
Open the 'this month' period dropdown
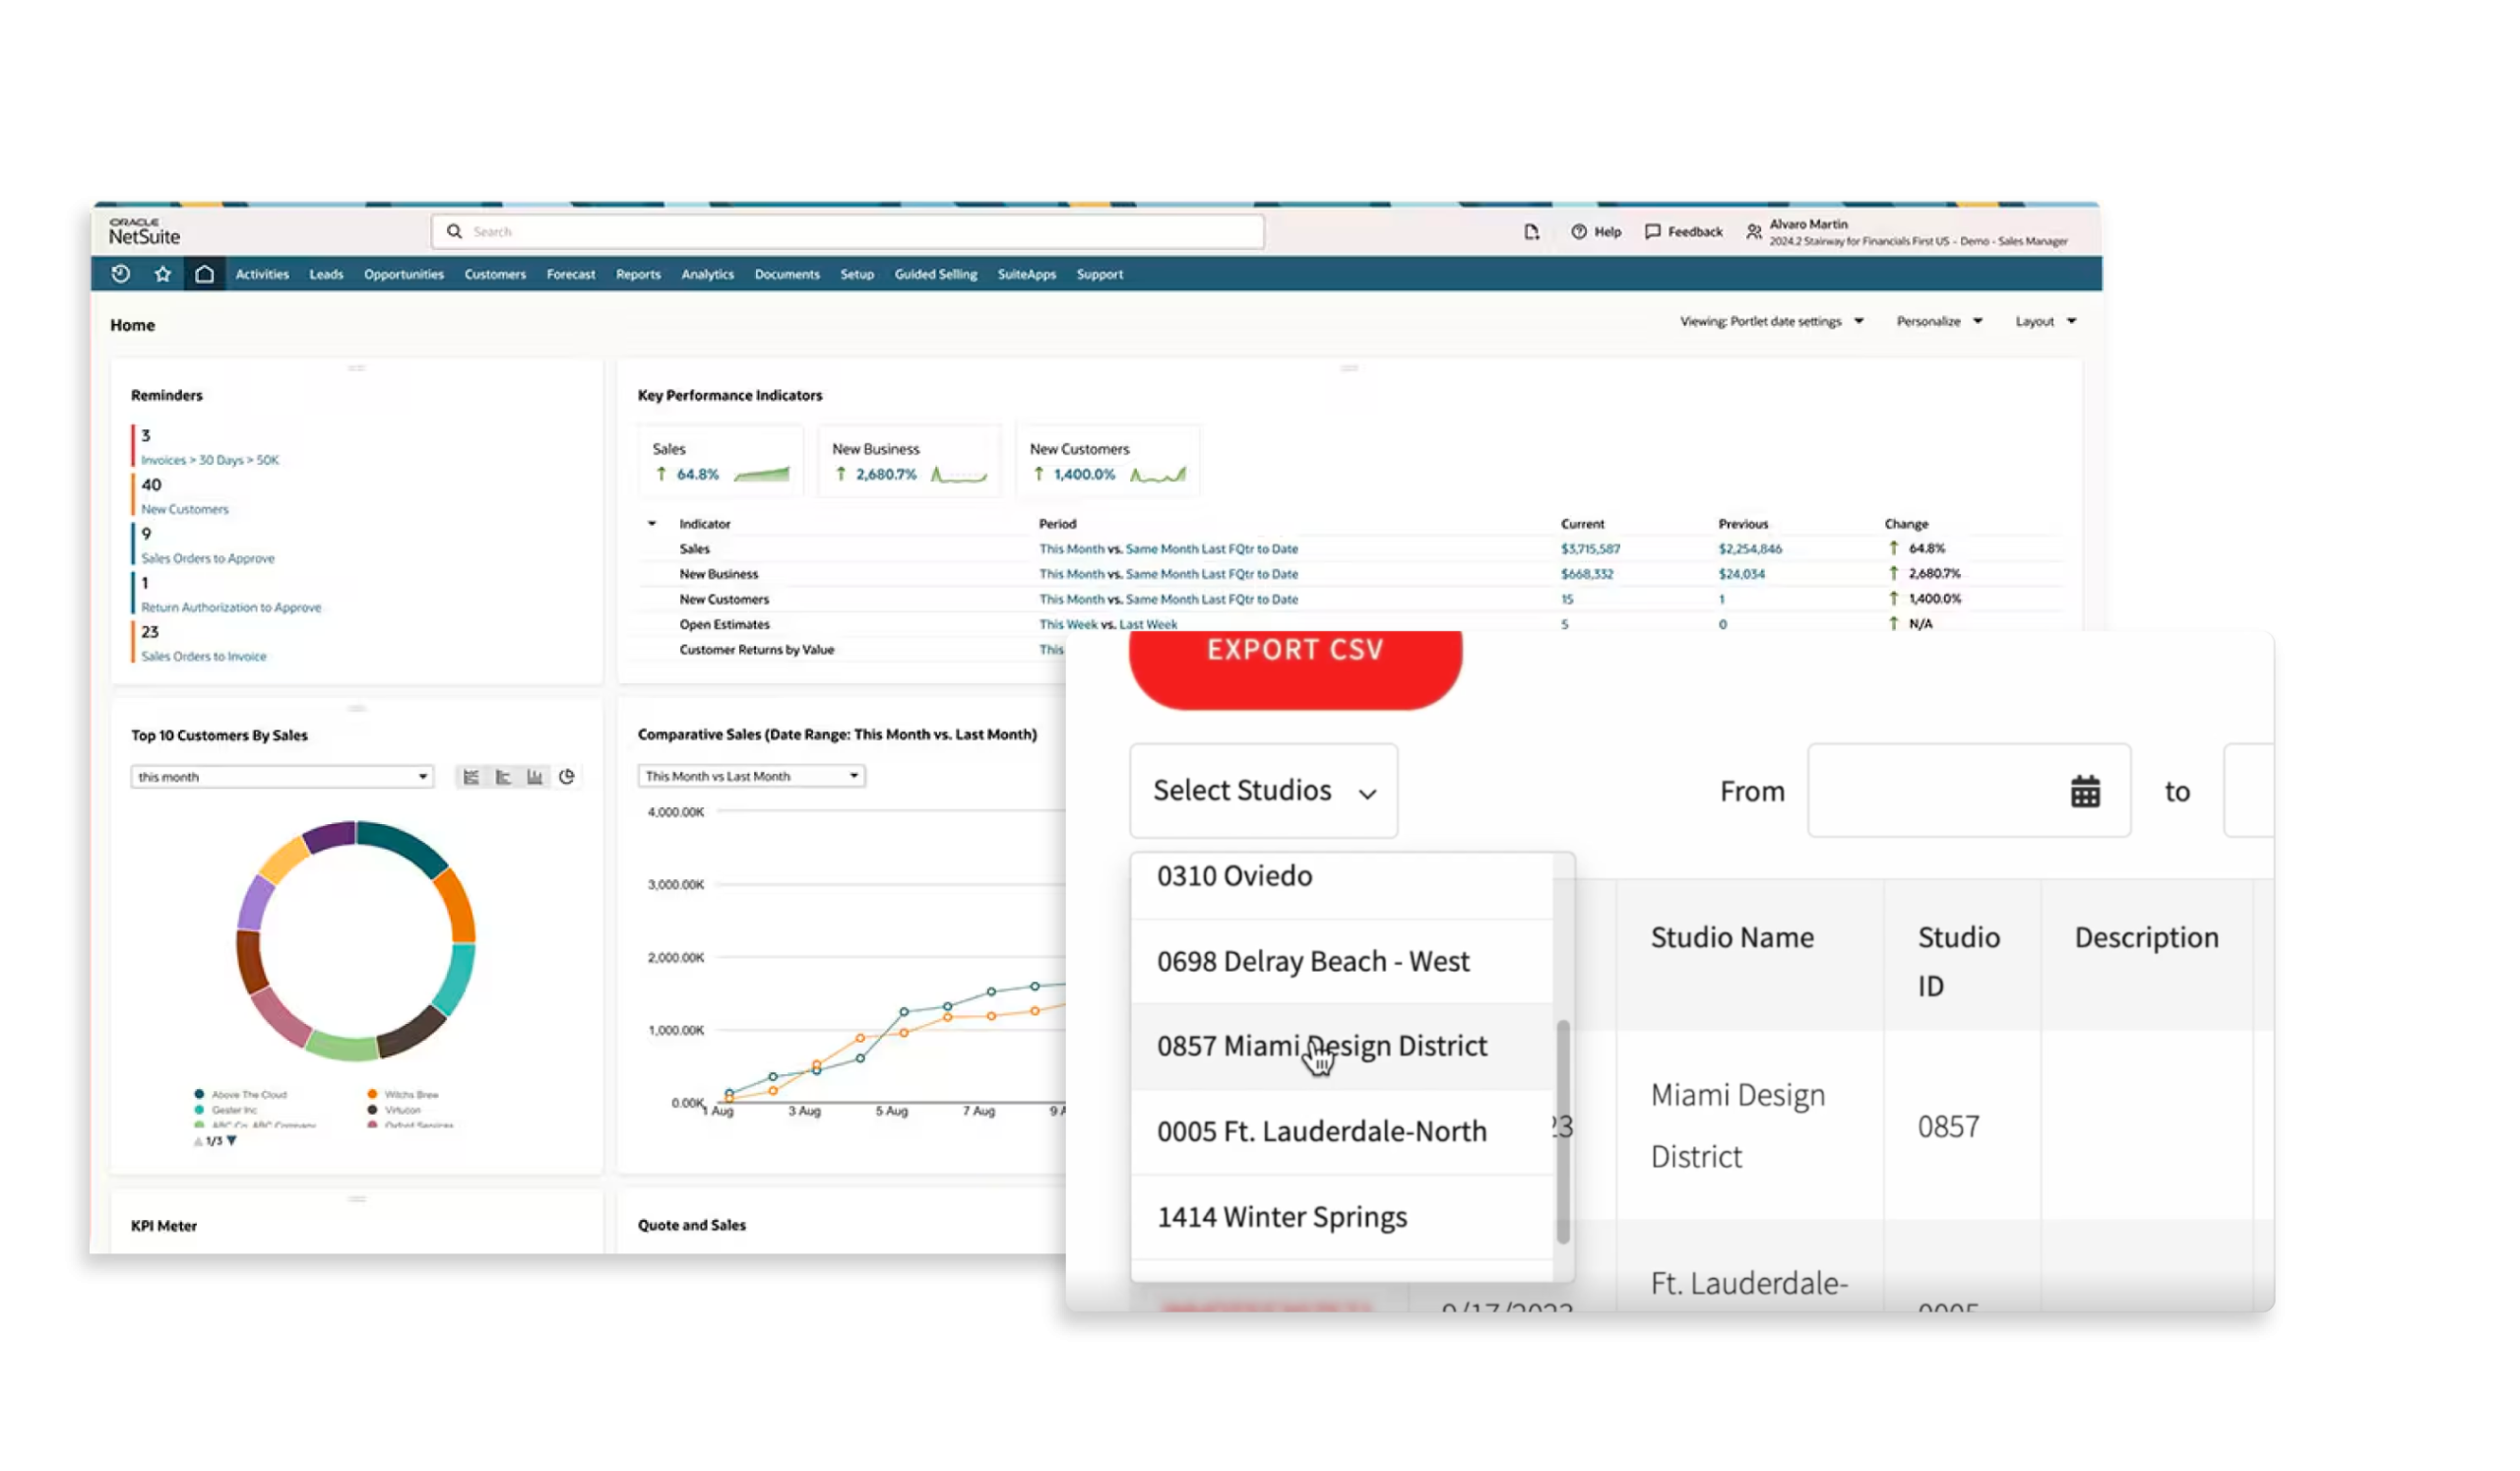pos(282,777)
